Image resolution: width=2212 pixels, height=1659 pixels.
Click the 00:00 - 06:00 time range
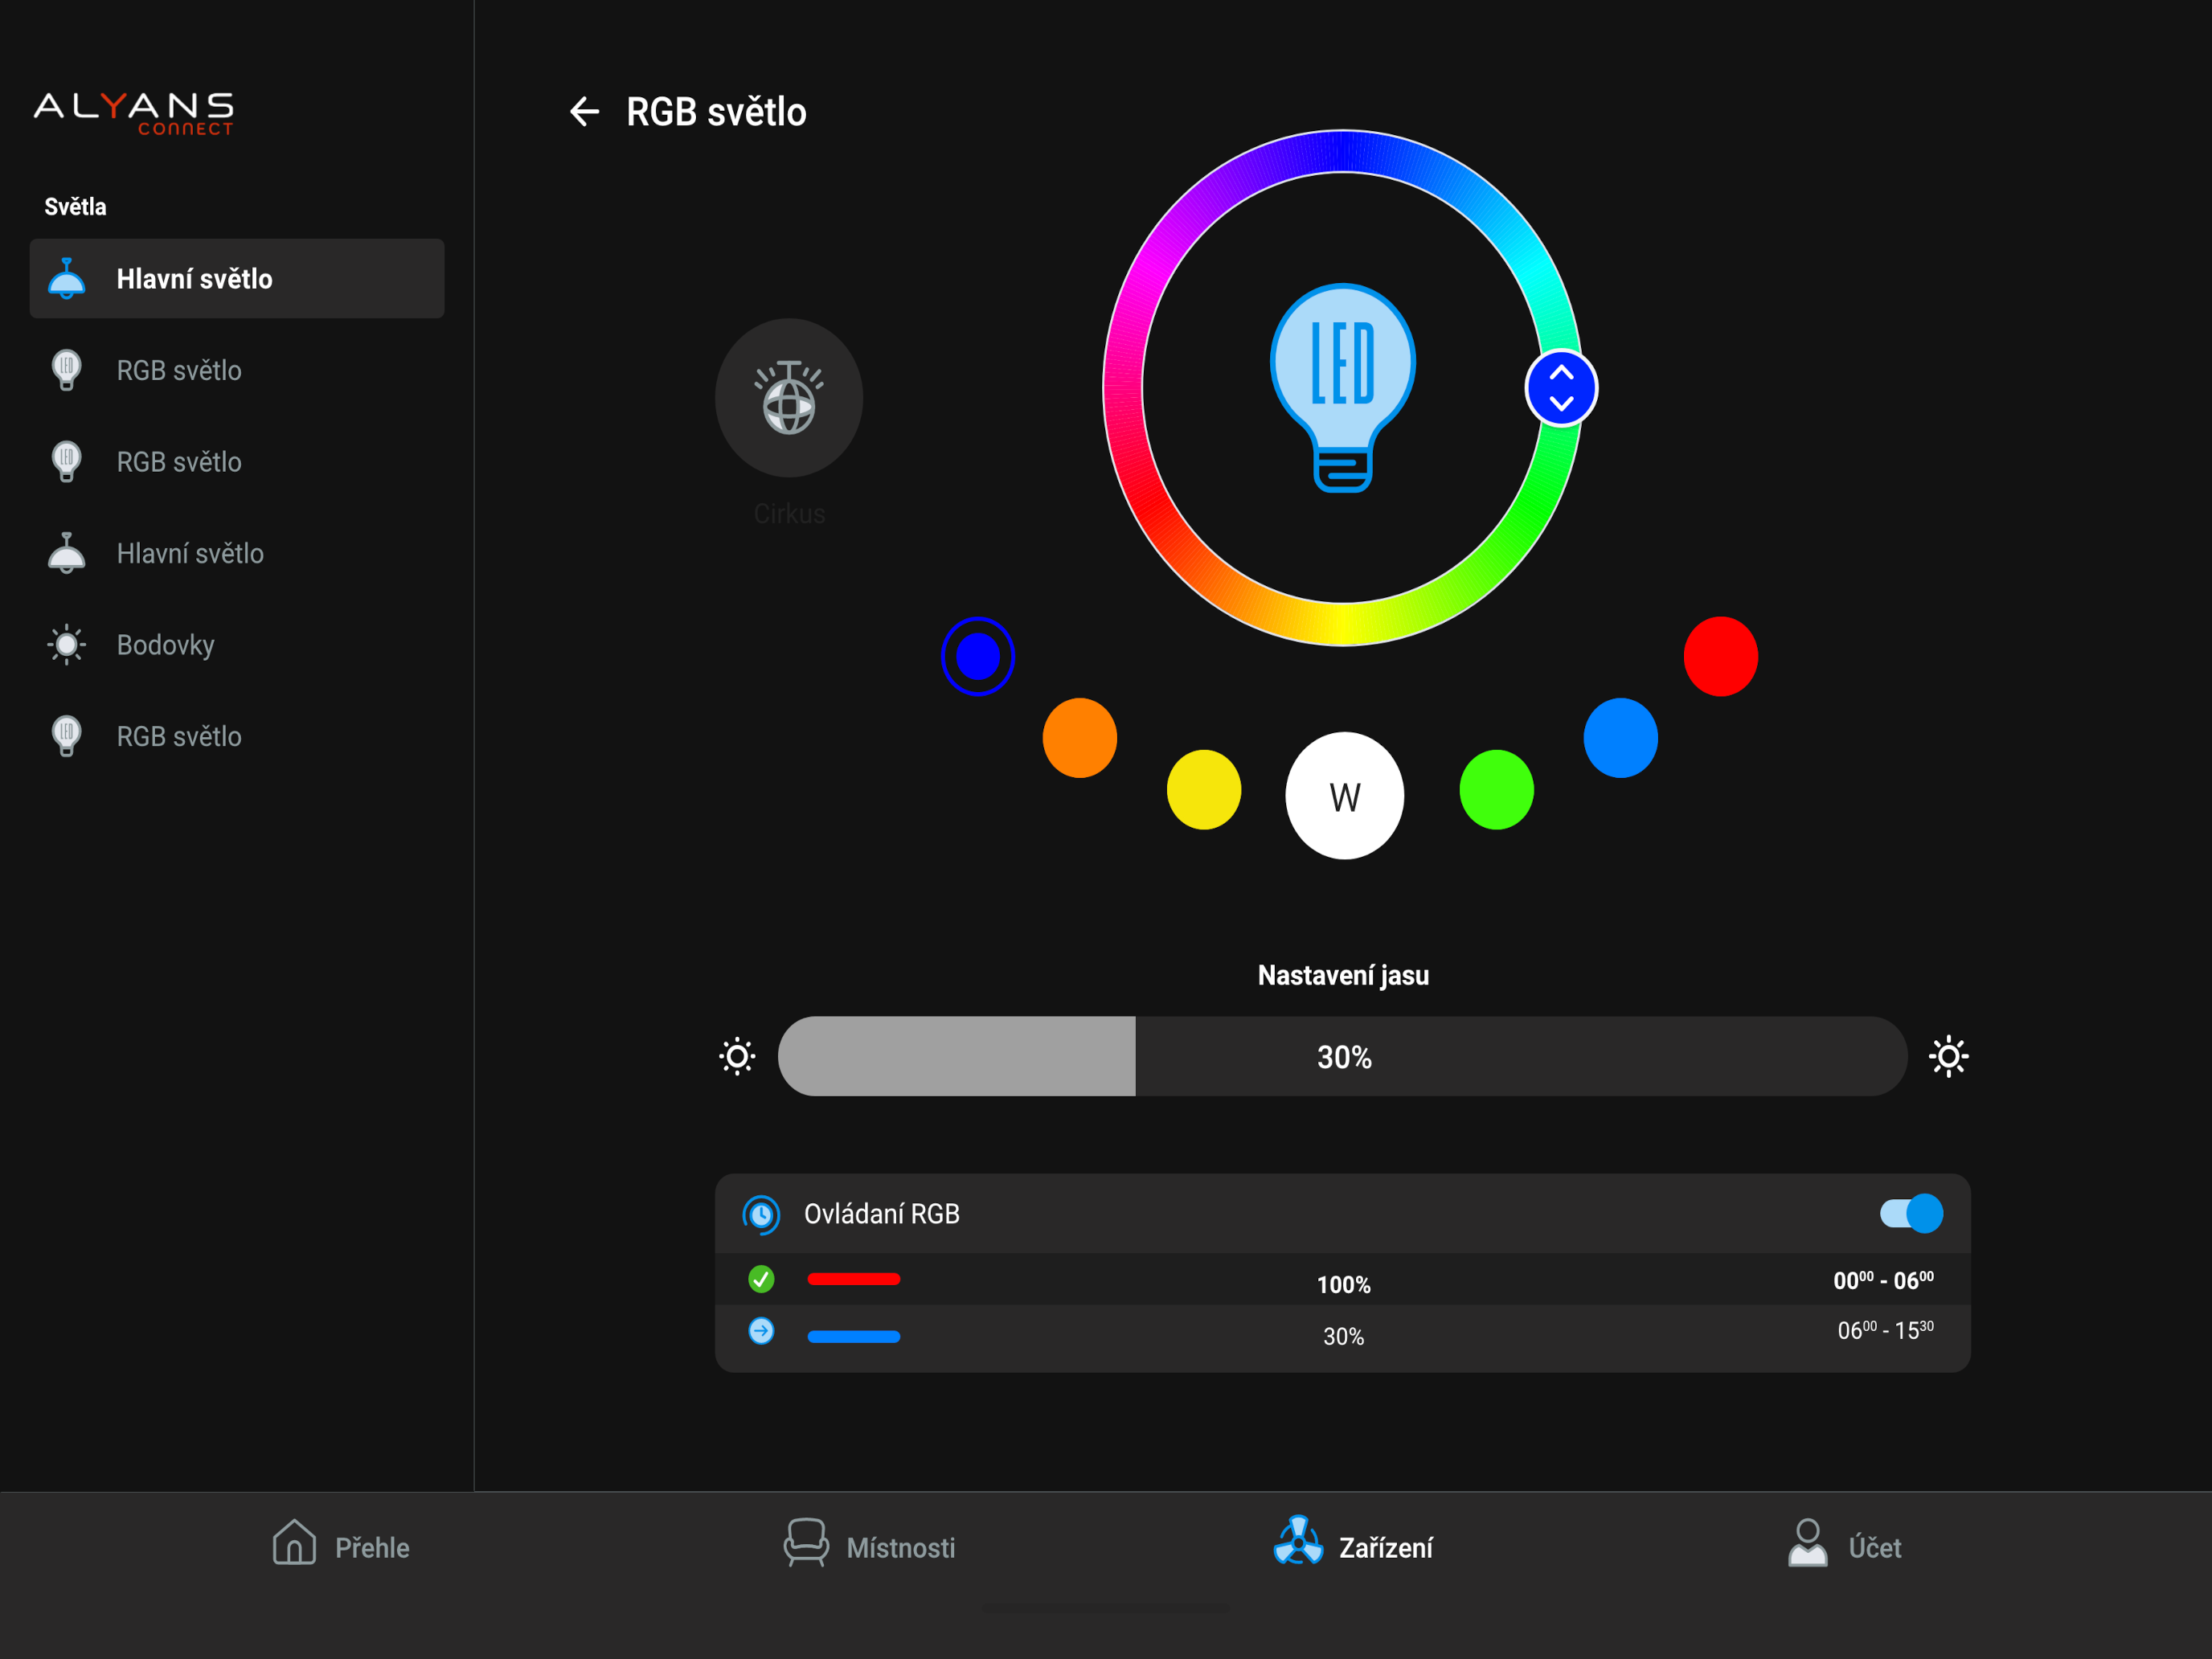[1883, 1280]
